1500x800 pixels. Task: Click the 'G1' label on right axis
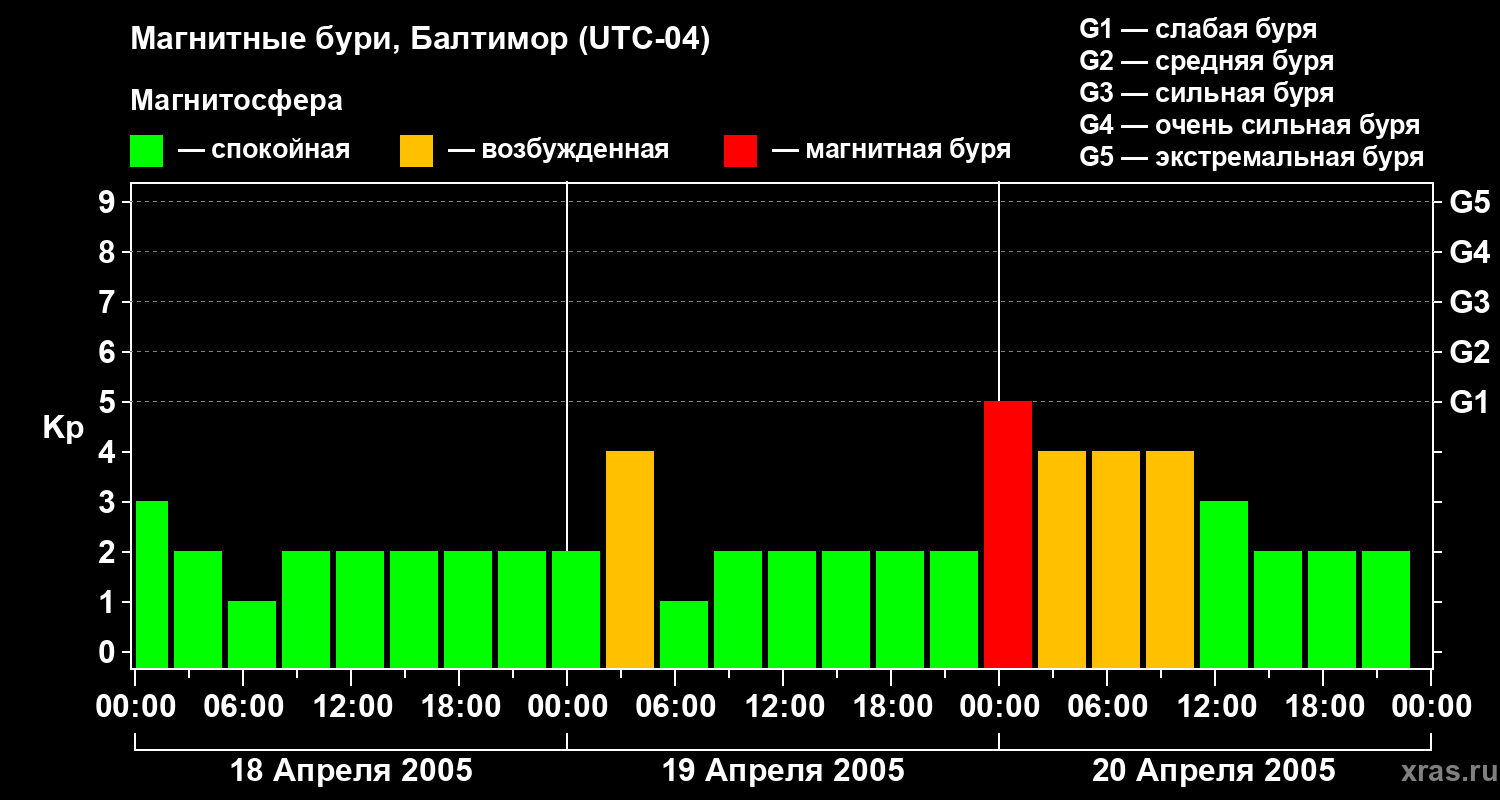coord(1470,402)
